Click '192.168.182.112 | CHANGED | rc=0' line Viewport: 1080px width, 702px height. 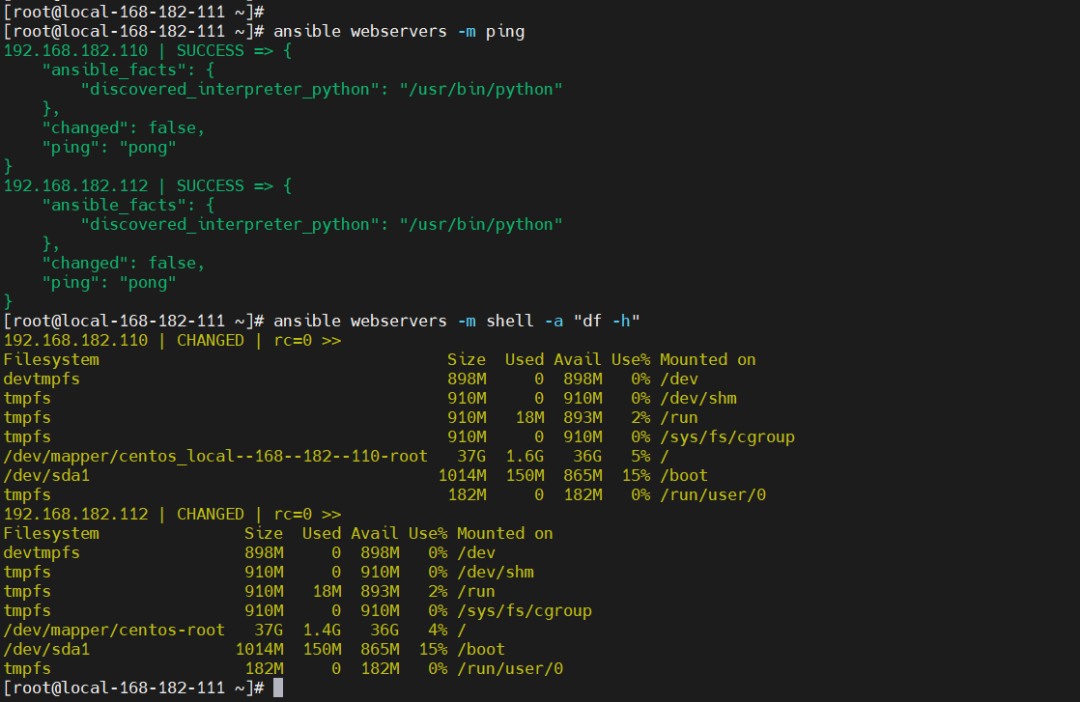172,514
